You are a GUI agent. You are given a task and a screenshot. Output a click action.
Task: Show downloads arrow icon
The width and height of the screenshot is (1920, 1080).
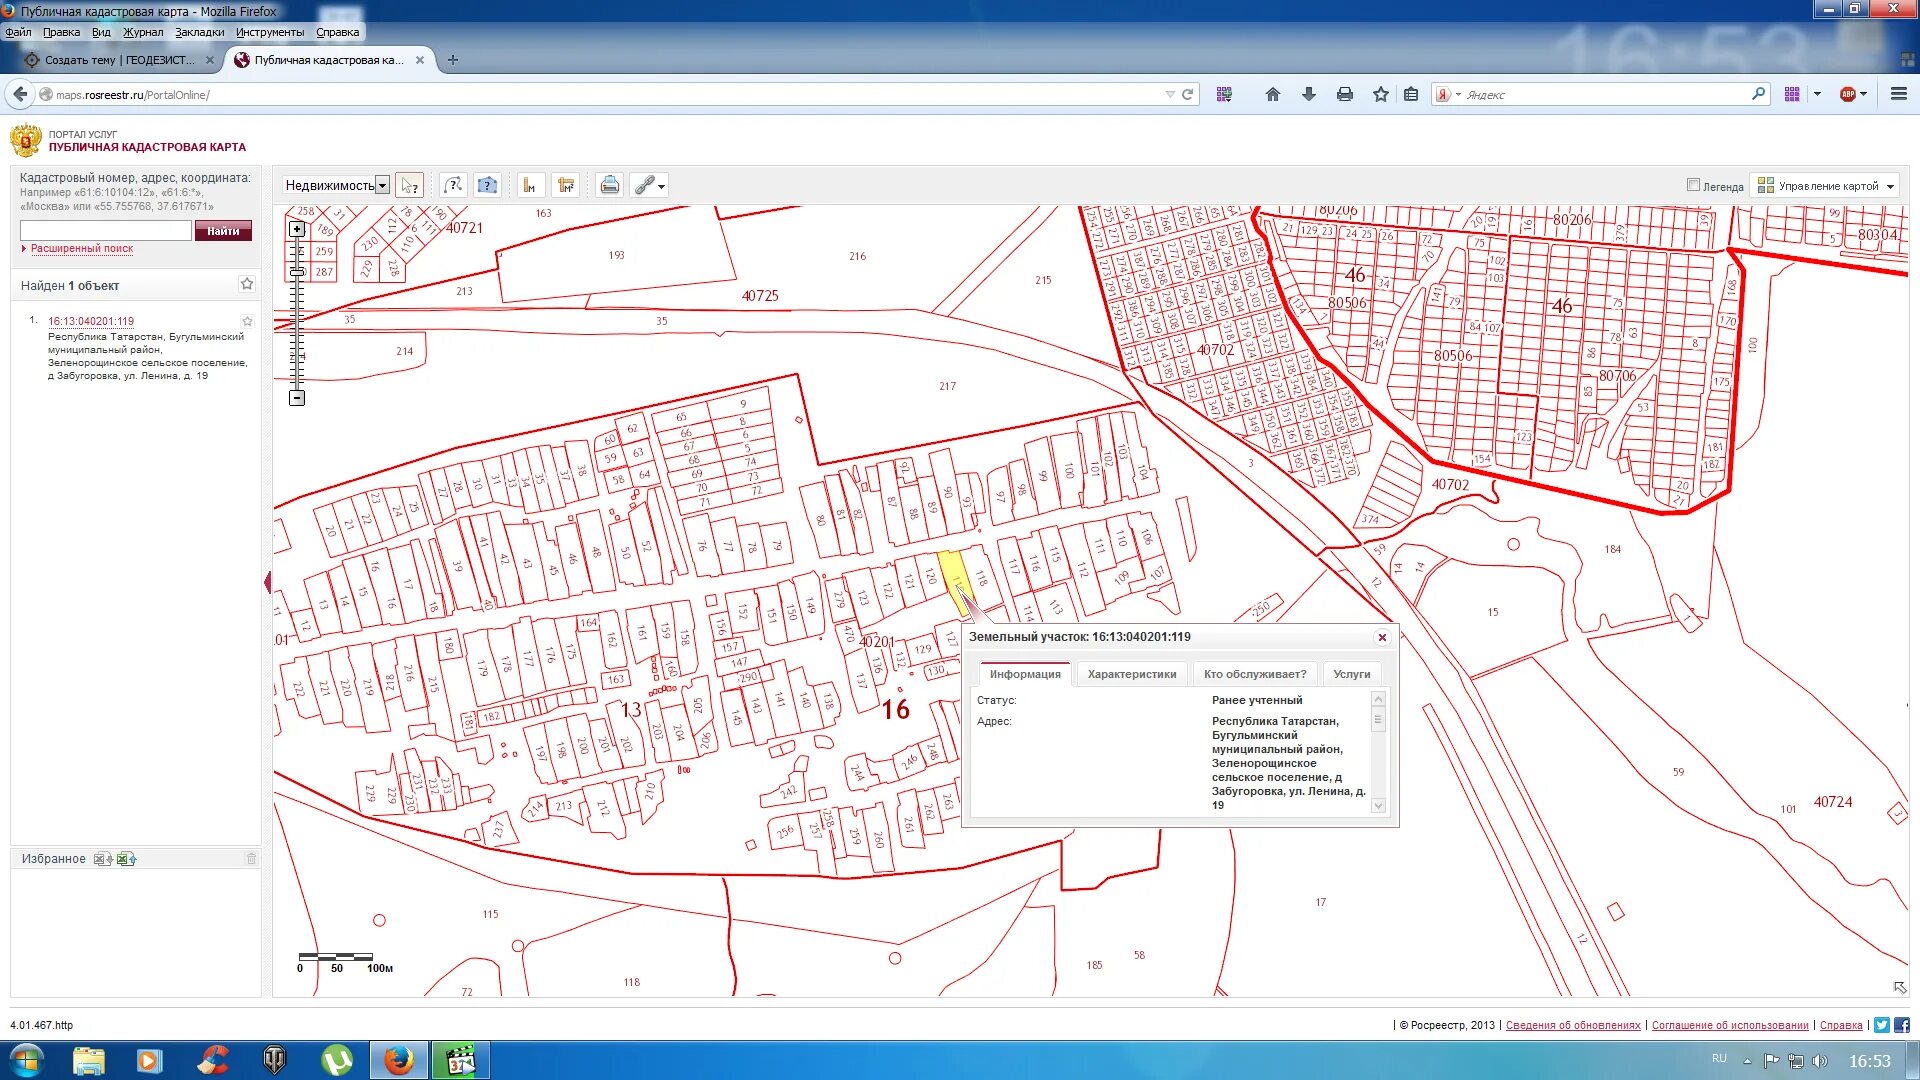click(1308, 94)
